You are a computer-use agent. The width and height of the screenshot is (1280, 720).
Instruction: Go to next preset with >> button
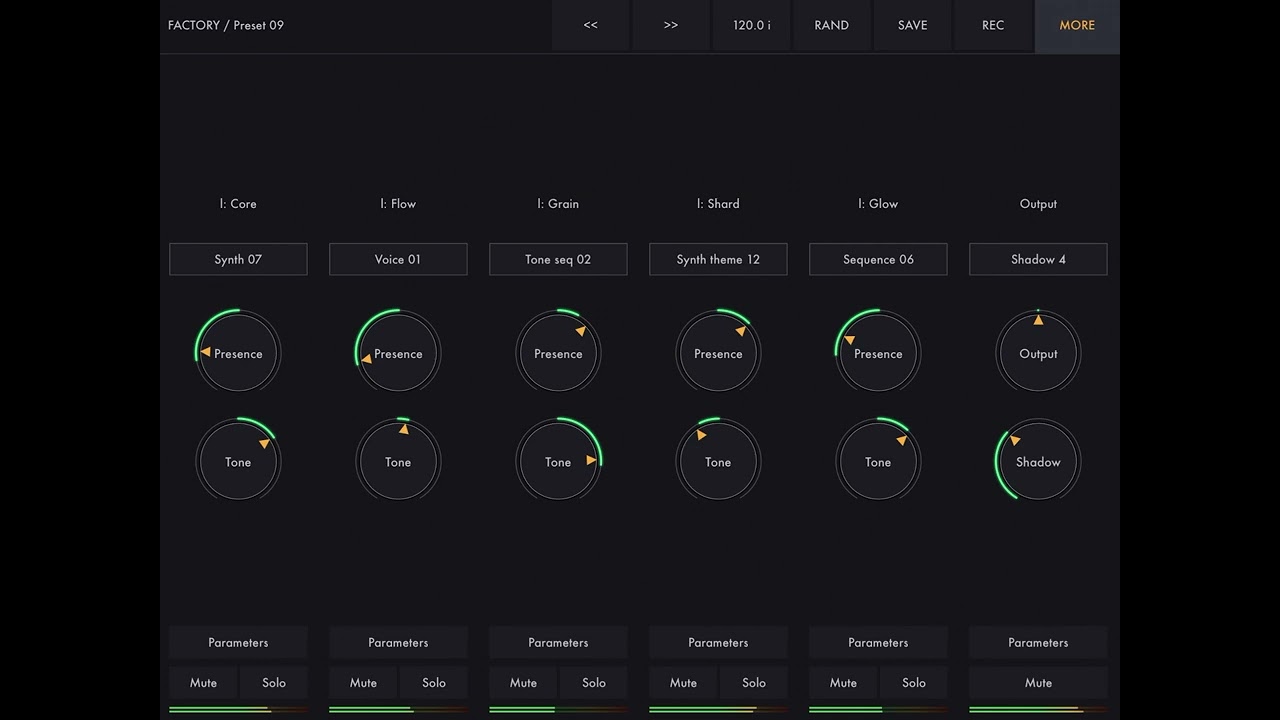pos(671,25)
